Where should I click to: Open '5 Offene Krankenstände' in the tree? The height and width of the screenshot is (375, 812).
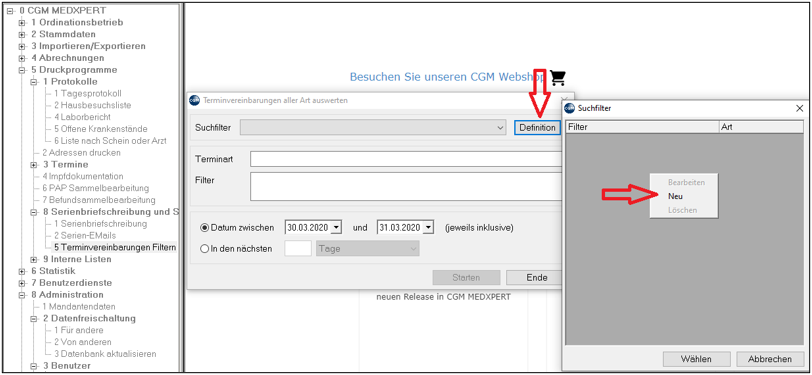(x=100, y=129)
